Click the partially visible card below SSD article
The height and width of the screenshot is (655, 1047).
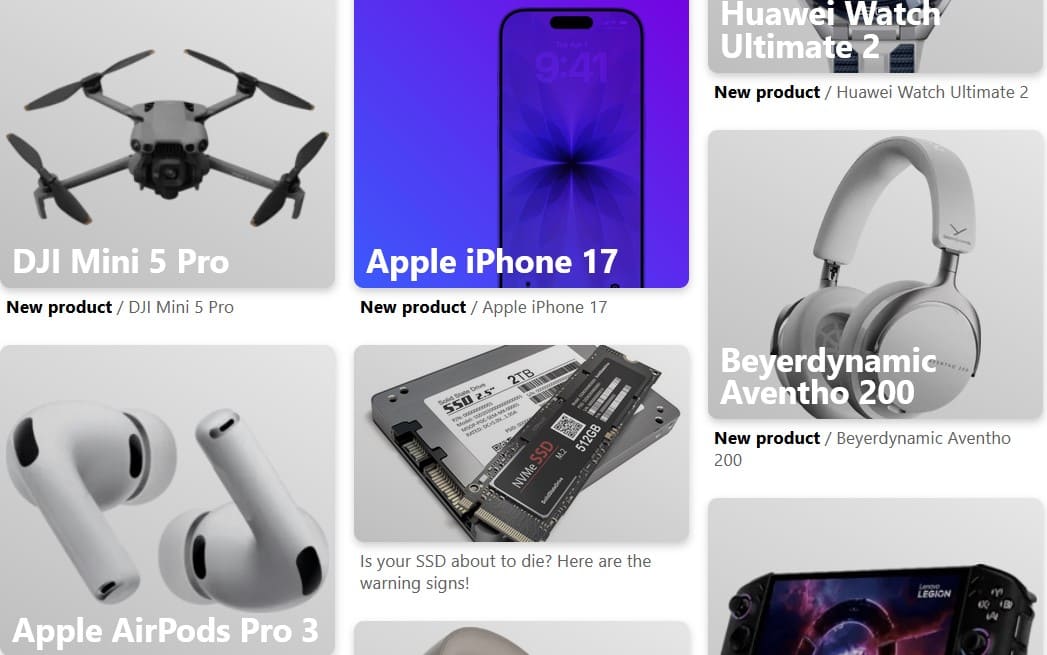pyautogui.click(x=521, y=638)
